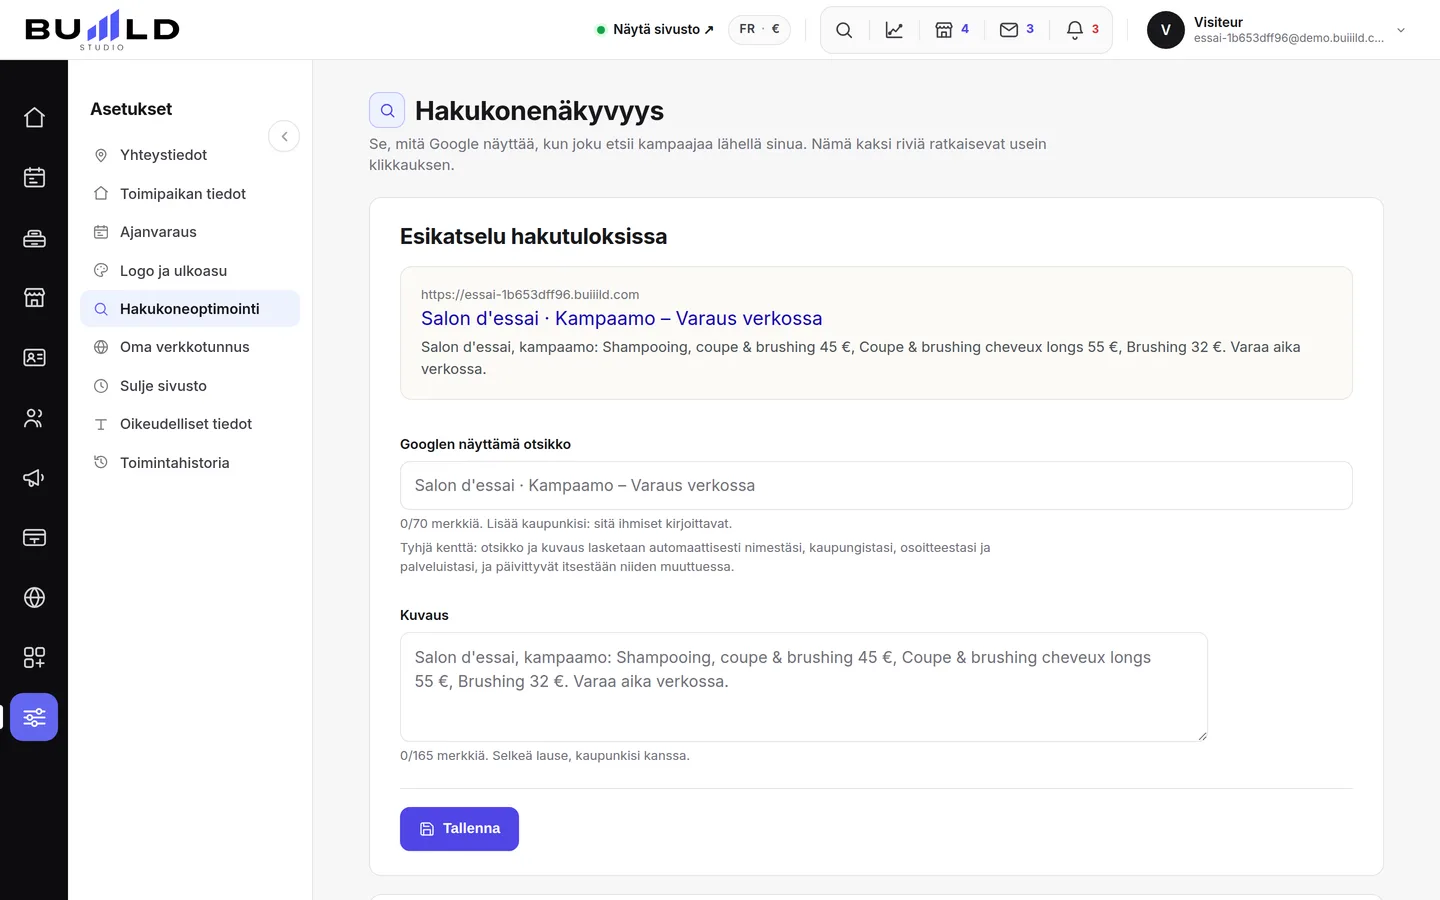Open the settings sliders icon in left rail
Screen dimensions: 1440x900
[x=34, y=717]
